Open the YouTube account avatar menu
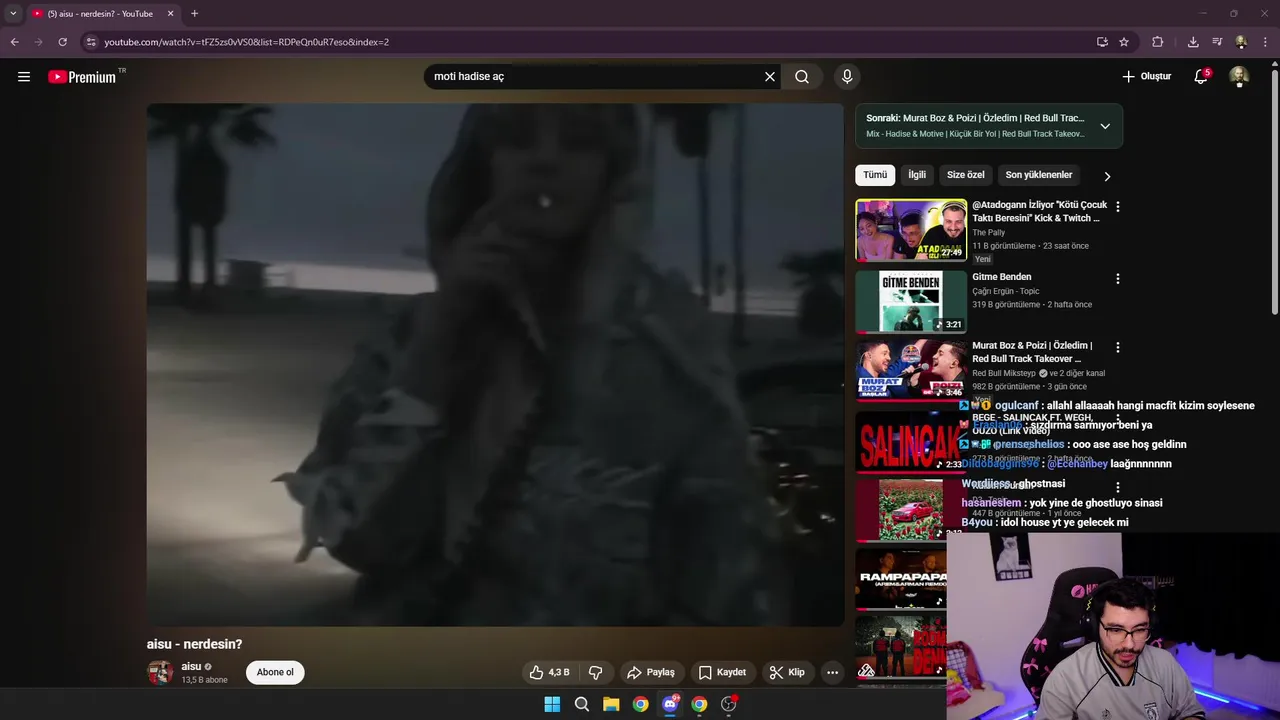This screenshot has height=720, width=1280. tap(1239, 77)
